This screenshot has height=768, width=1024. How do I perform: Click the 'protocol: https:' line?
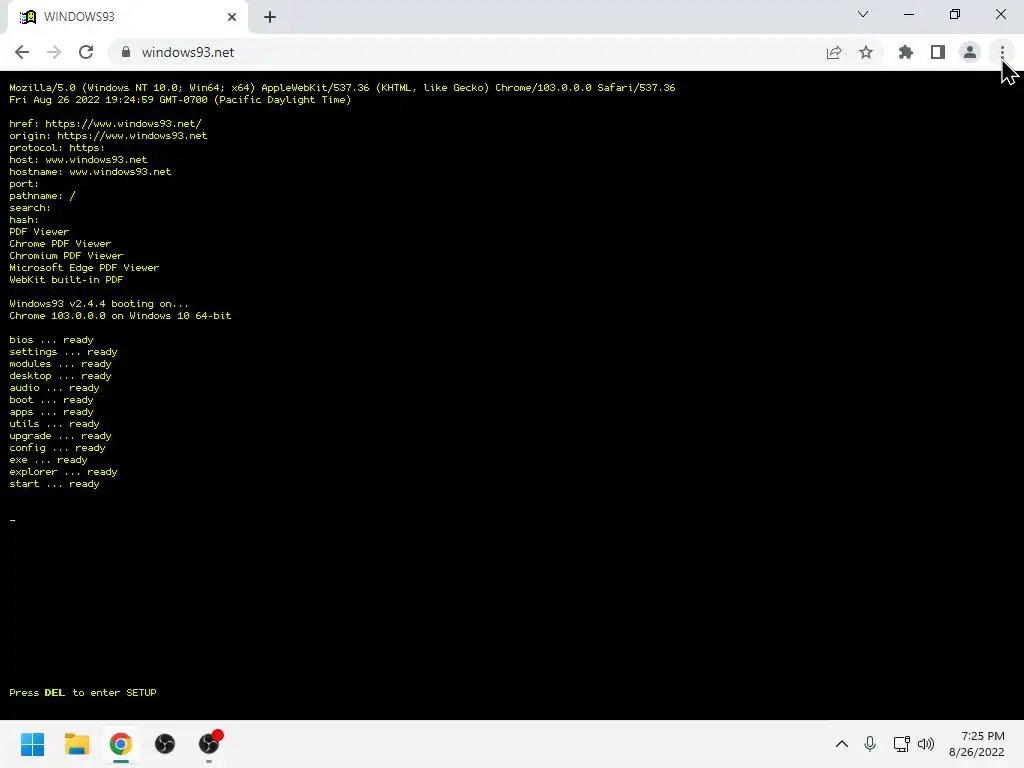pos(57,148)
